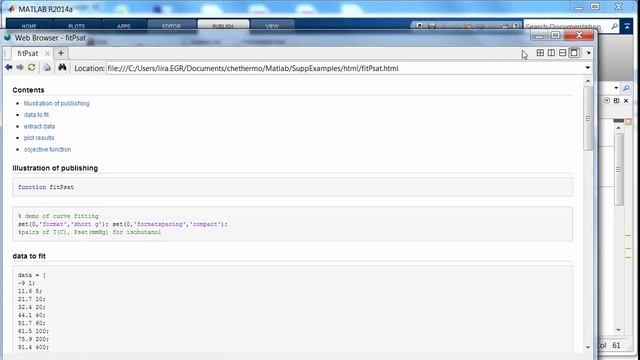Click the 'Contents' heading
Image resolution: width=640 pixels, height=360 pixels.
point(28,90)
